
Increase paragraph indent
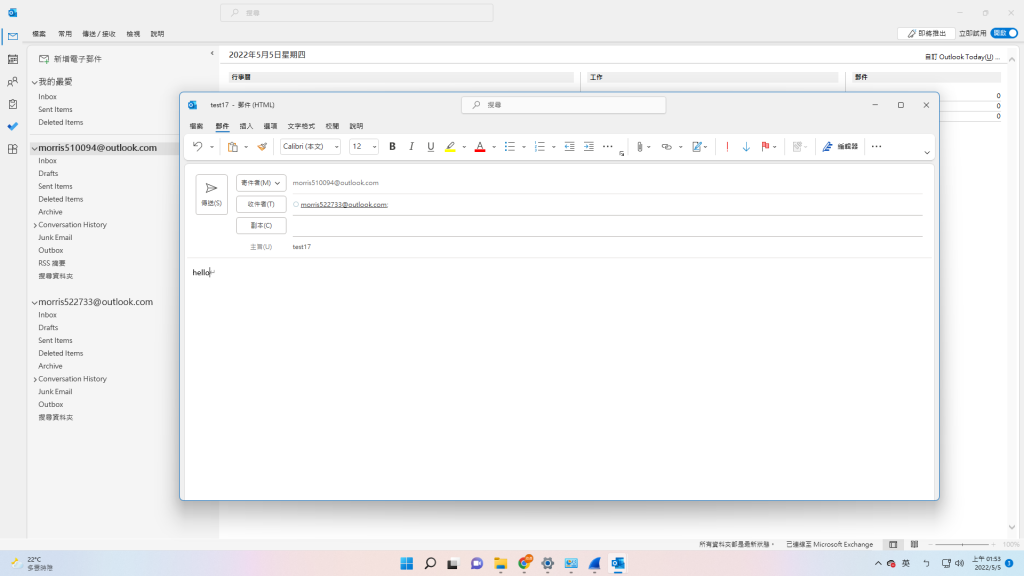[588, 147]
